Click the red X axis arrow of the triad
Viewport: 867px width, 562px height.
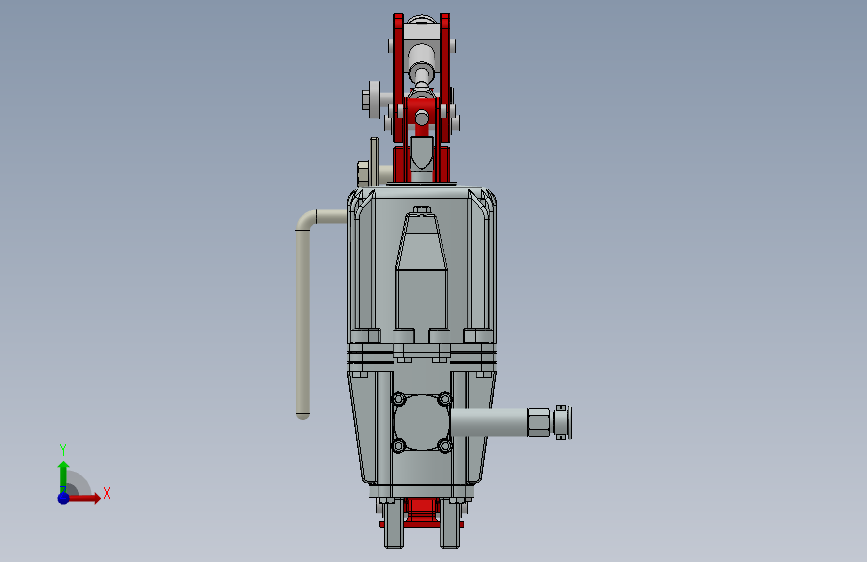[x=84, y=498]
